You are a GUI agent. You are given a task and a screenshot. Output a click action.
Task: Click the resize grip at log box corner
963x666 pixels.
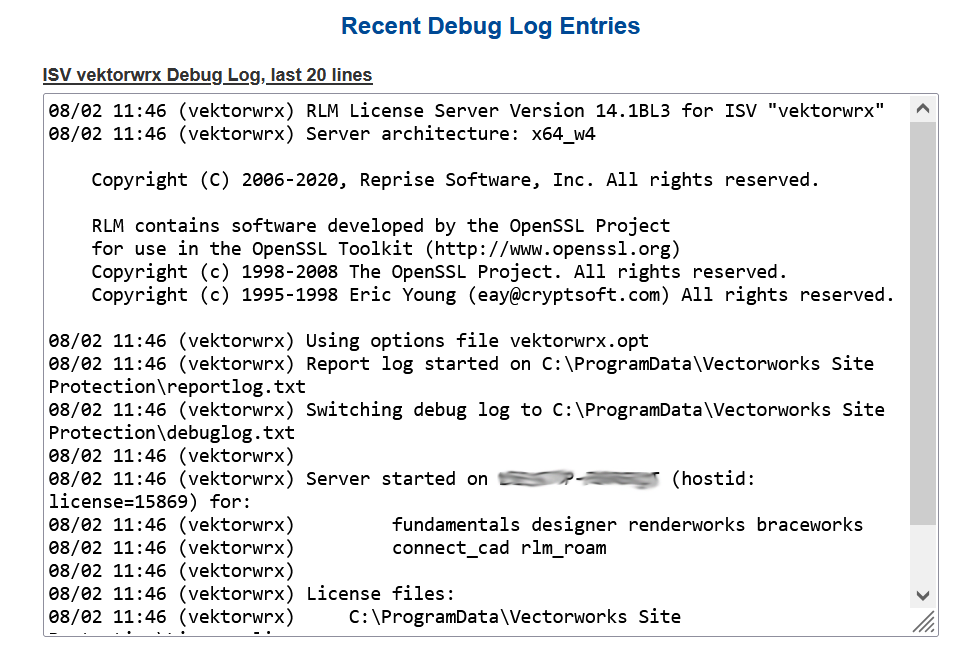(x=924, y=622)
